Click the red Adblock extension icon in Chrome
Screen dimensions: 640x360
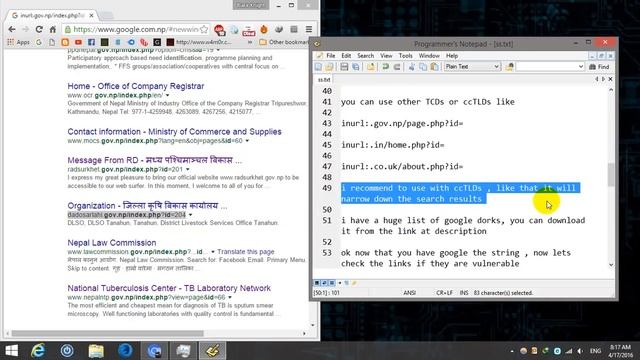click(219, 30)
